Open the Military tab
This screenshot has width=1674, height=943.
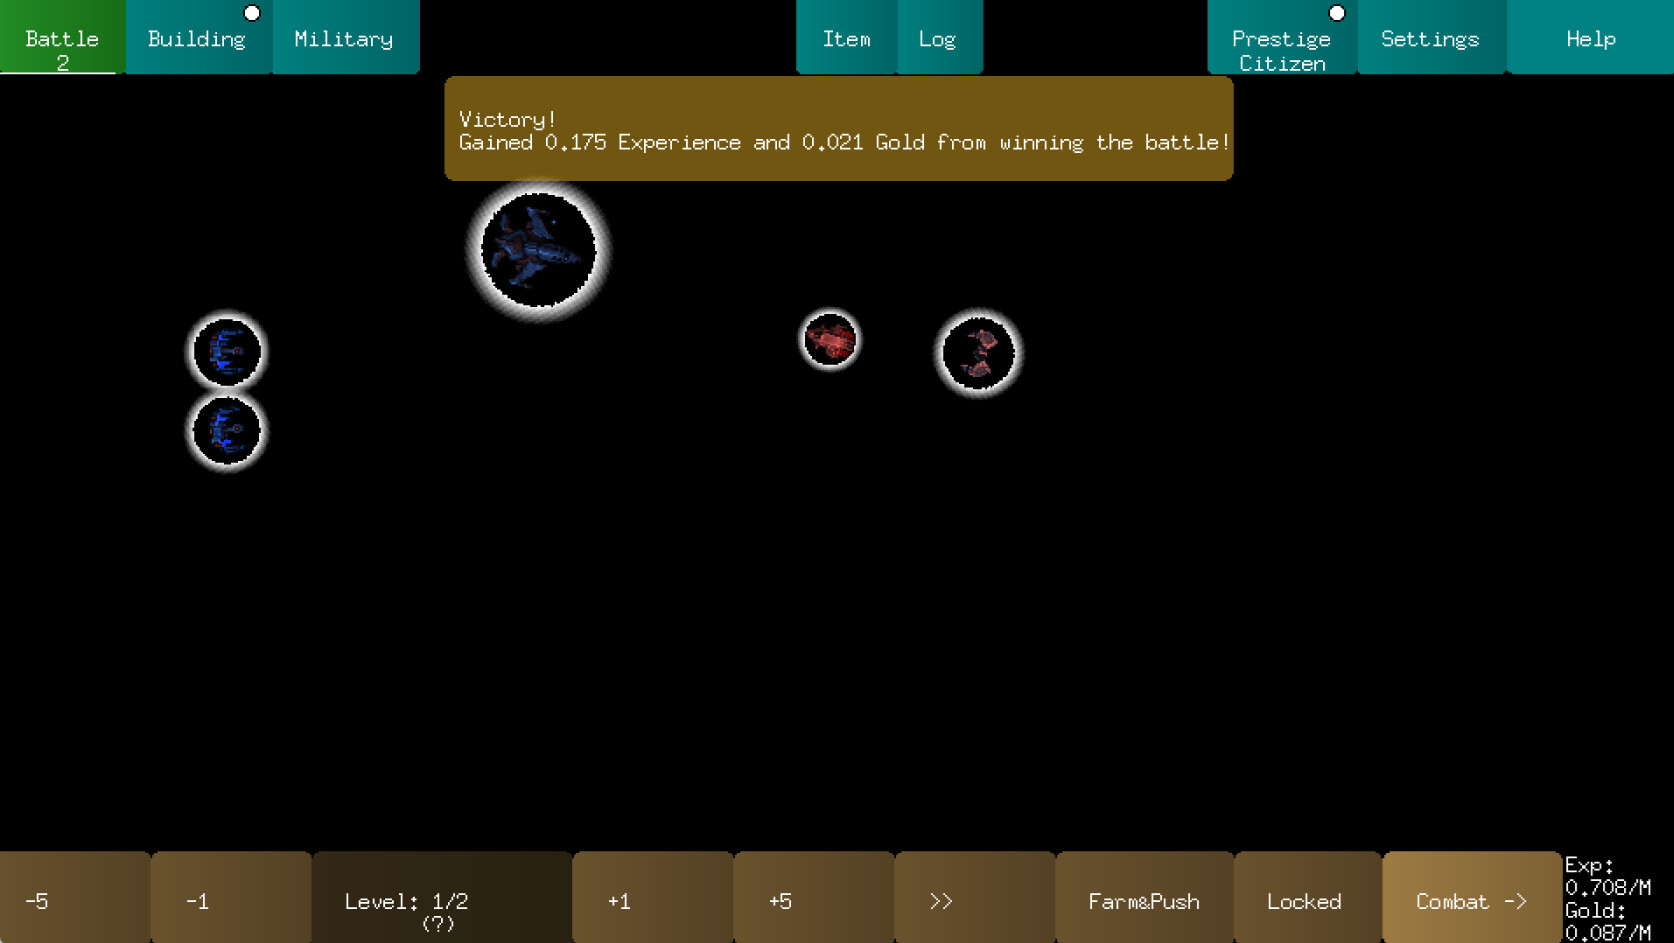coord(344,37)
